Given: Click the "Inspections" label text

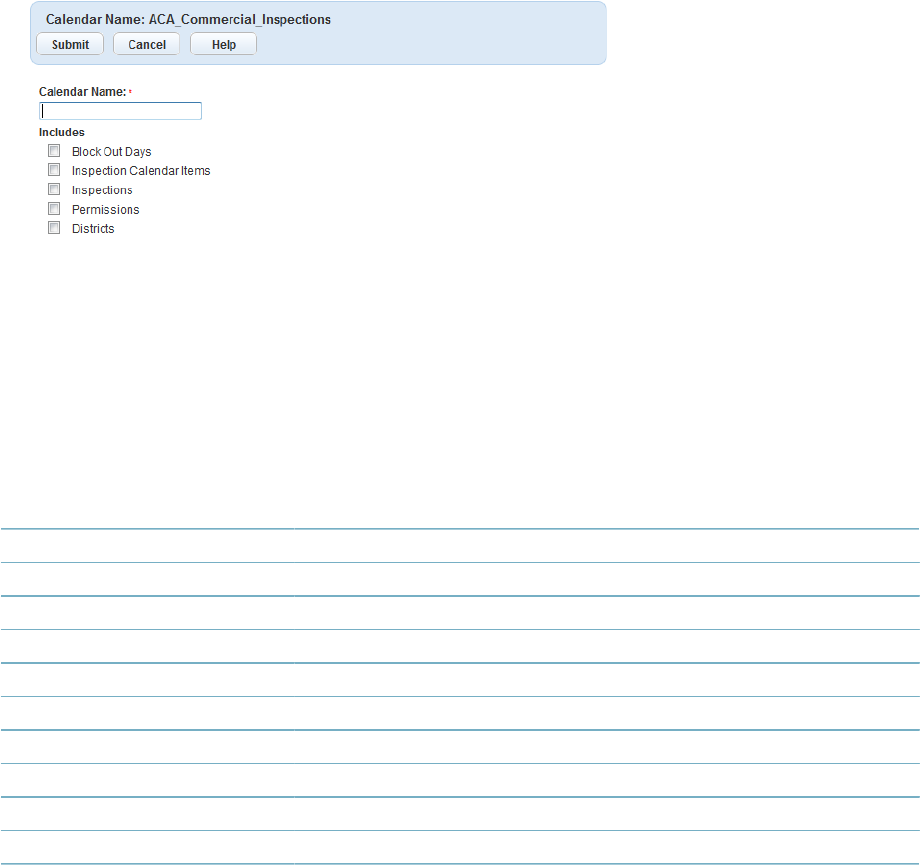Looking at the screenshot, I should [102, 190].
